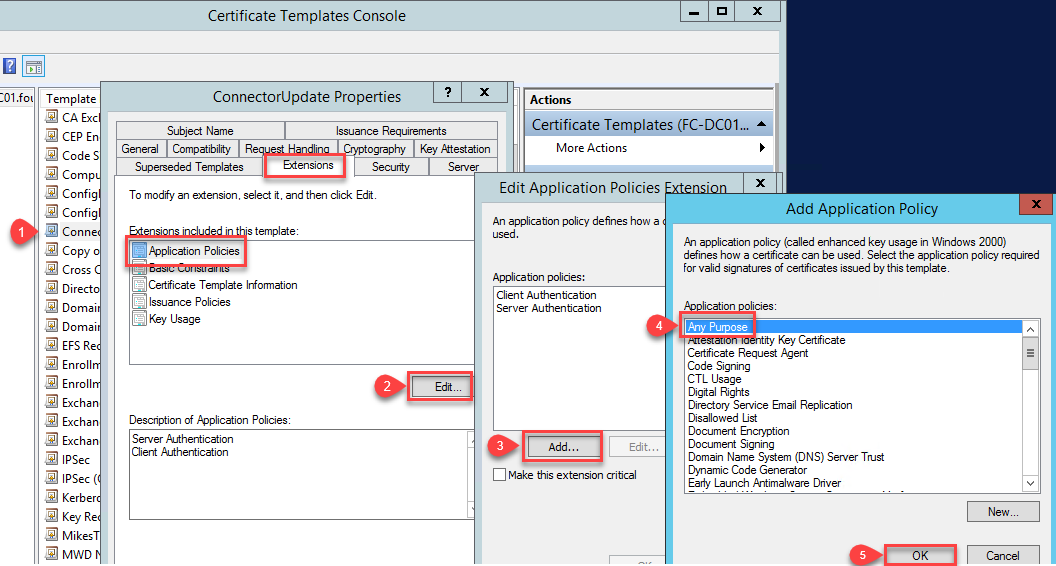Screen dimensions: 1056x566
Task: Collapse the Certificate Templates actions section
Action: [761, 125]
